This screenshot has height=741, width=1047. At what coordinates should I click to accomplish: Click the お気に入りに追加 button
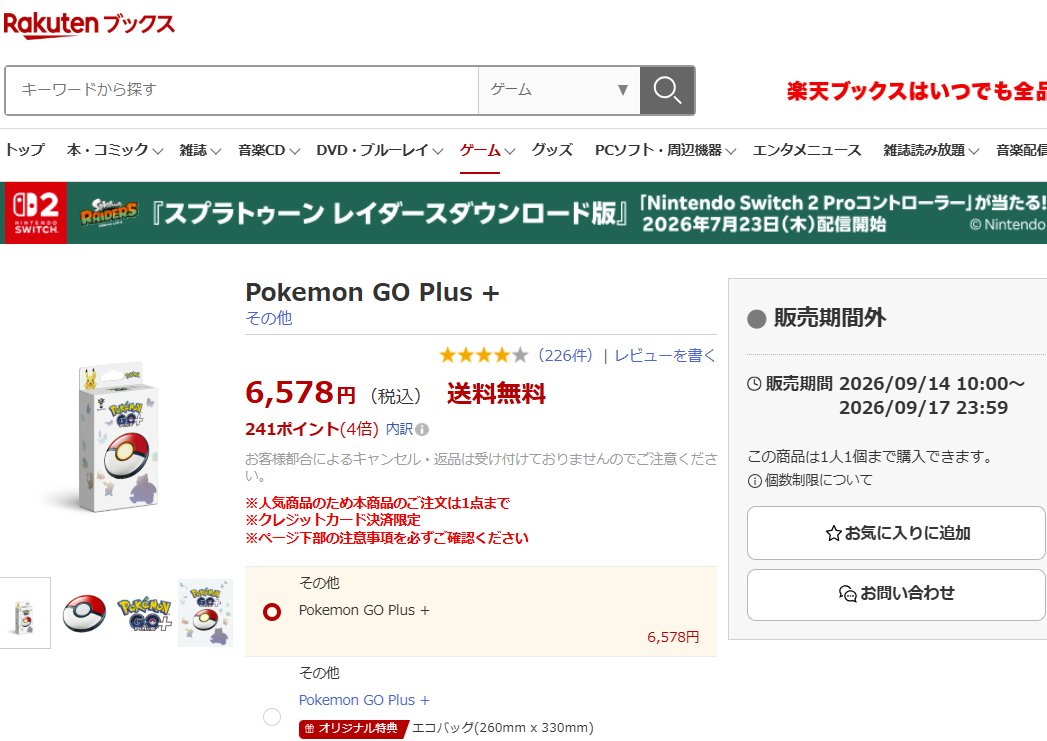pos(895,533)
